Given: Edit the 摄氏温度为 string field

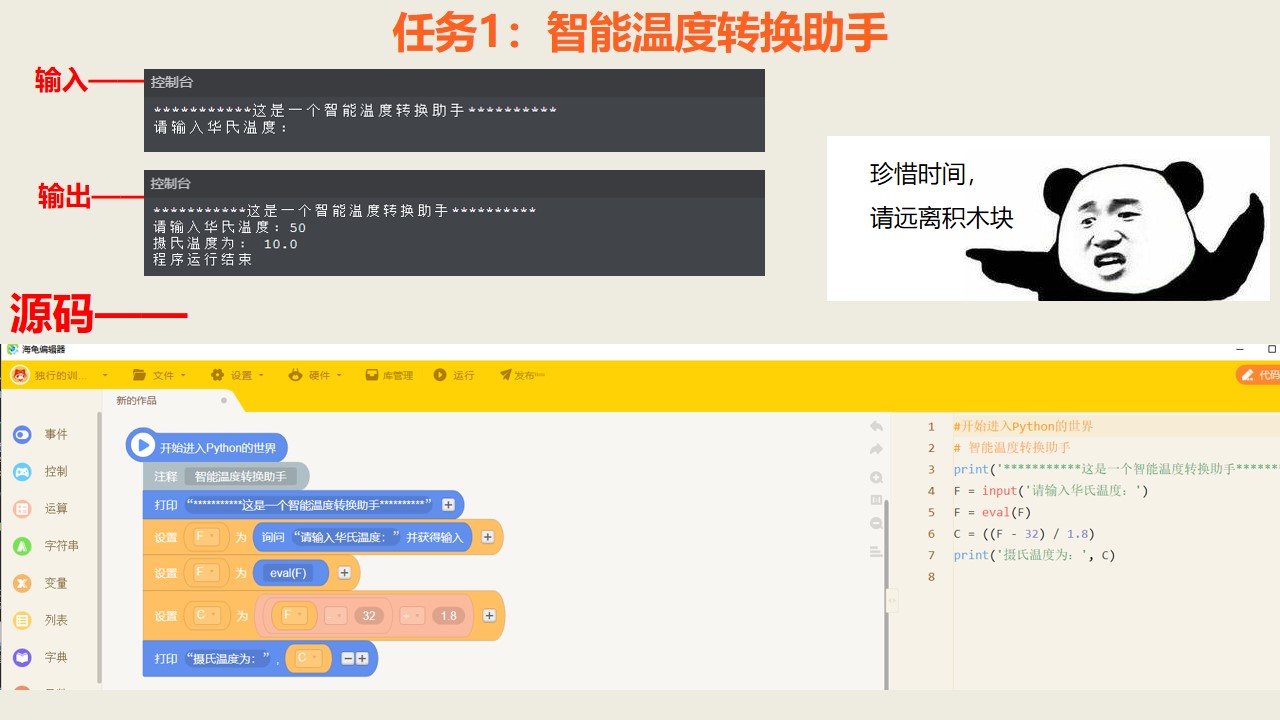Looking at the screenshot, I should (x=230, y=659).
